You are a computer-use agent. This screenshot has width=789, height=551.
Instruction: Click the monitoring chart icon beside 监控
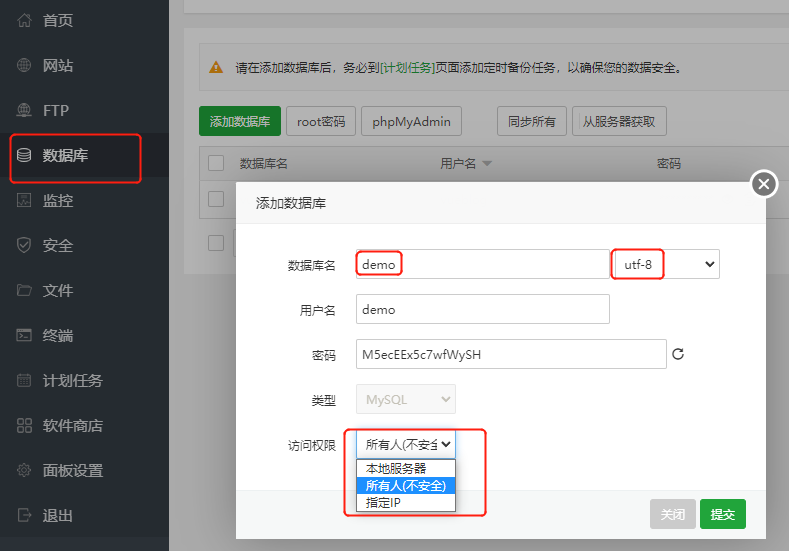coord(24,200)
